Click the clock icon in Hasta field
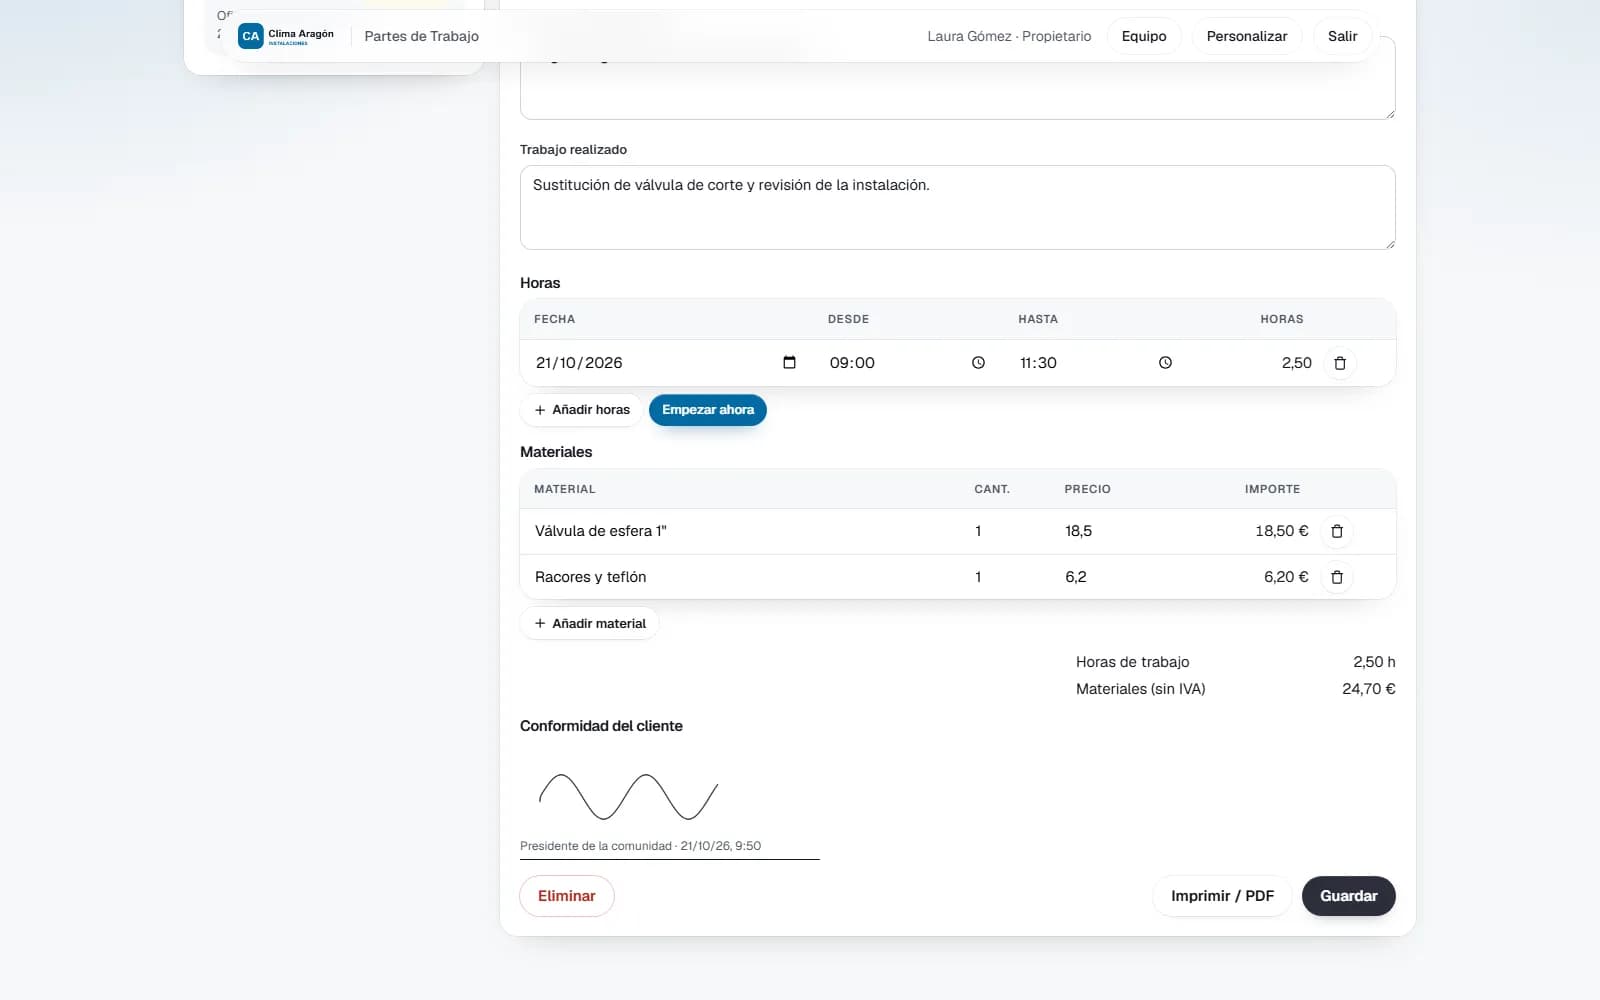 click(x=1165, y=363)
